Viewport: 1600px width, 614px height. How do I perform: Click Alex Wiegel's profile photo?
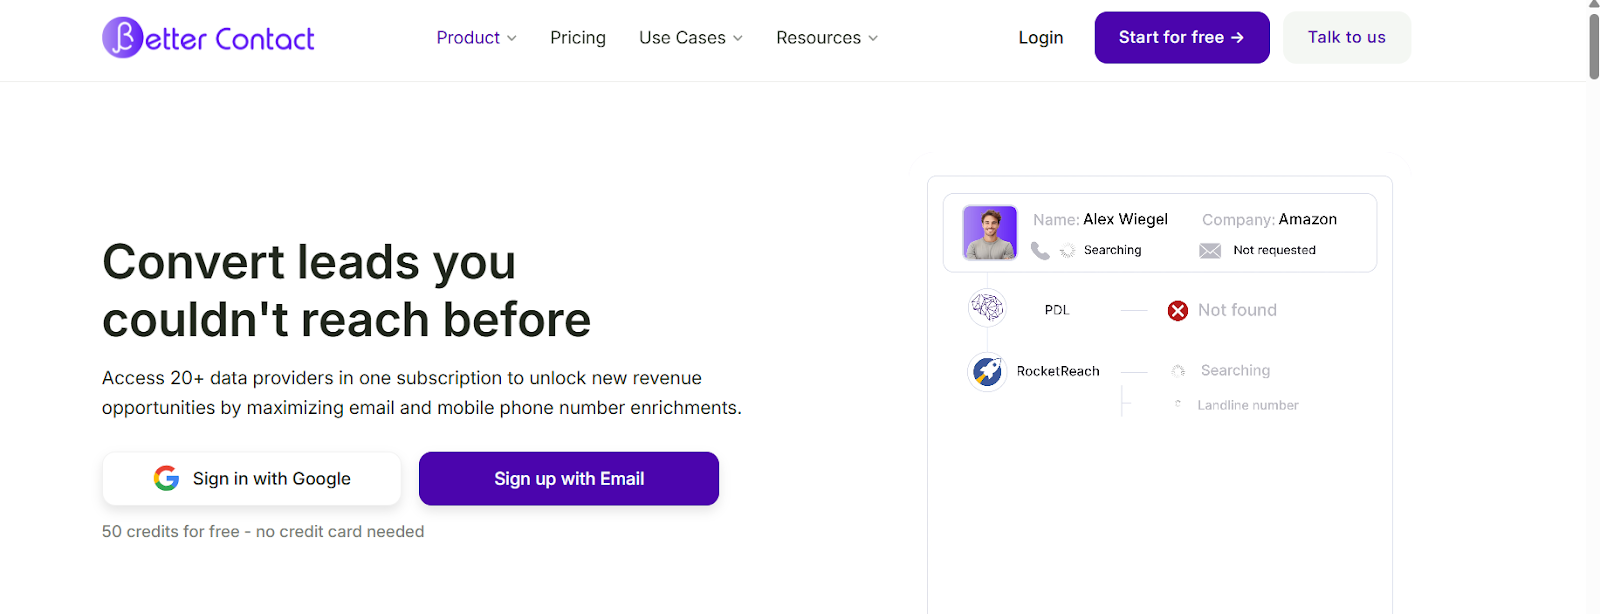988,232
